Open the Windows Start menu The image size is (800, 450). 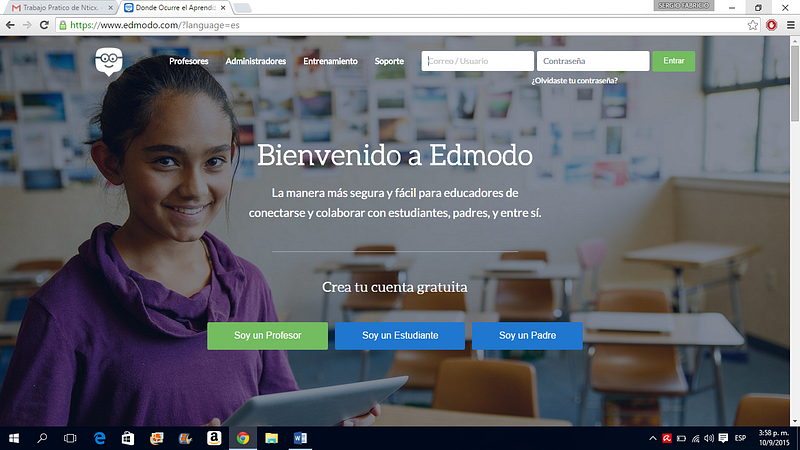pos(14,438)
